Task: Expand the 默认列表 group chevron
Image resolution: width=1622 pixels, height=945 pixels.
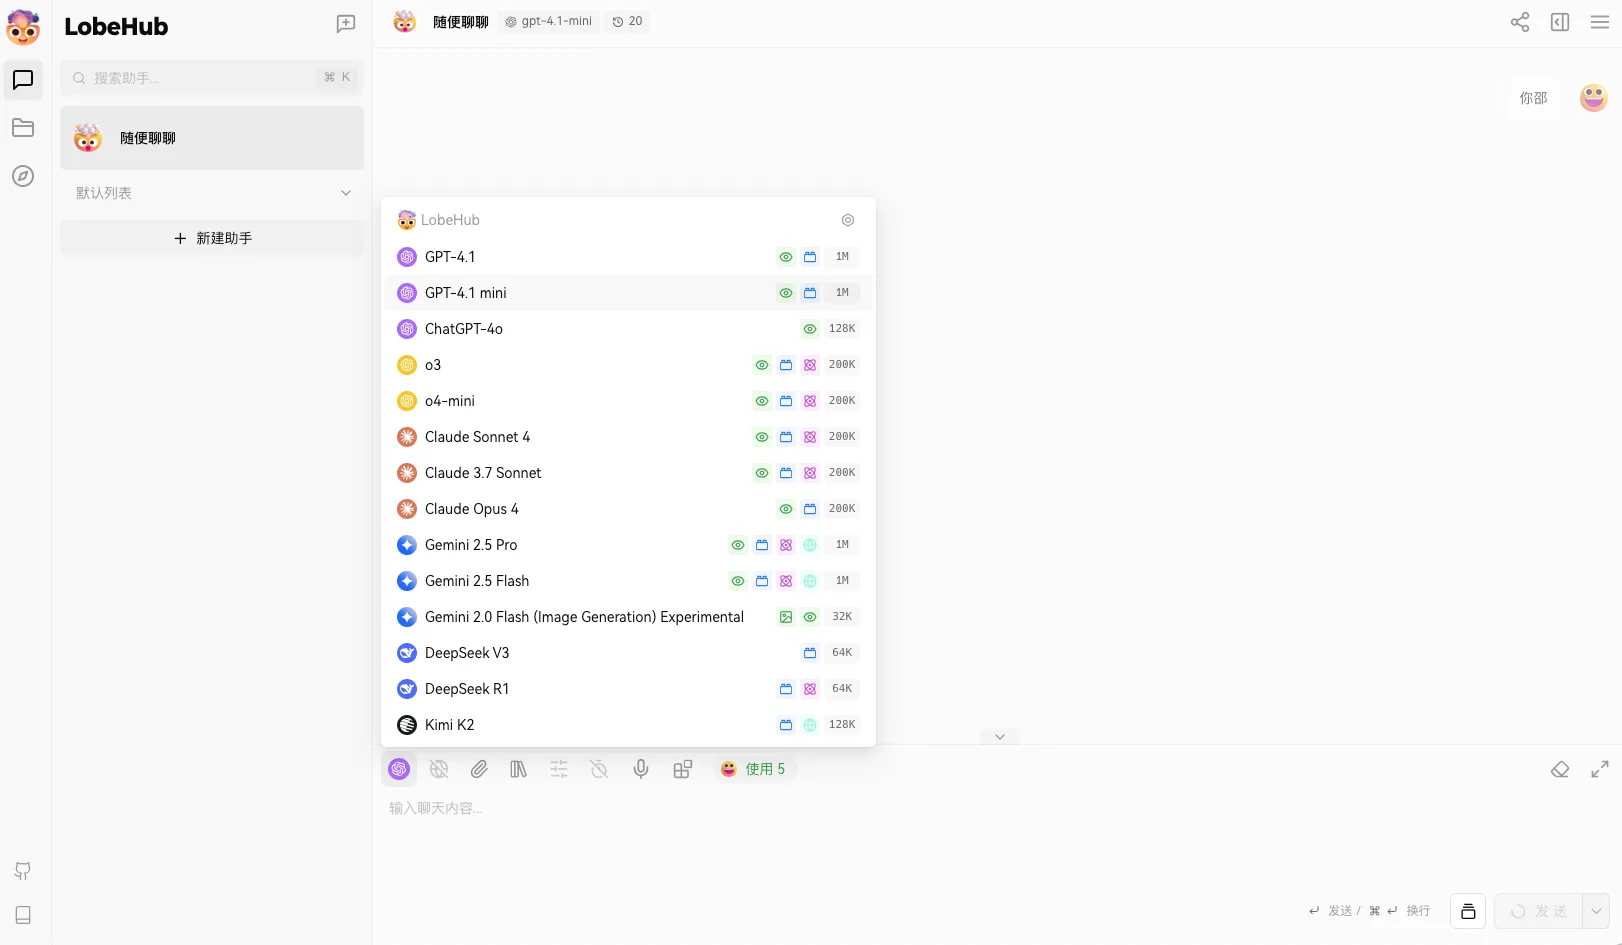Action: 346,193
